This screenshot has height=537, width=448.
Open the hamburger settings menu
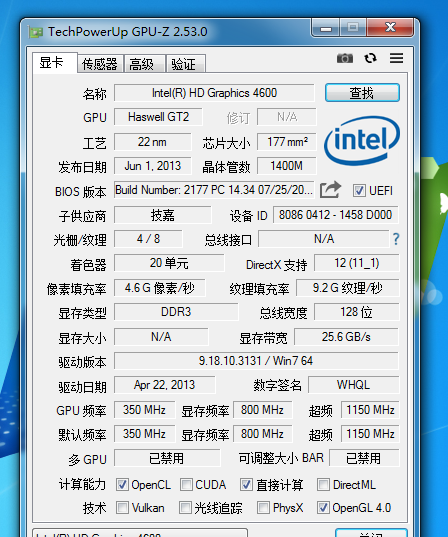(x=396, y=58)
